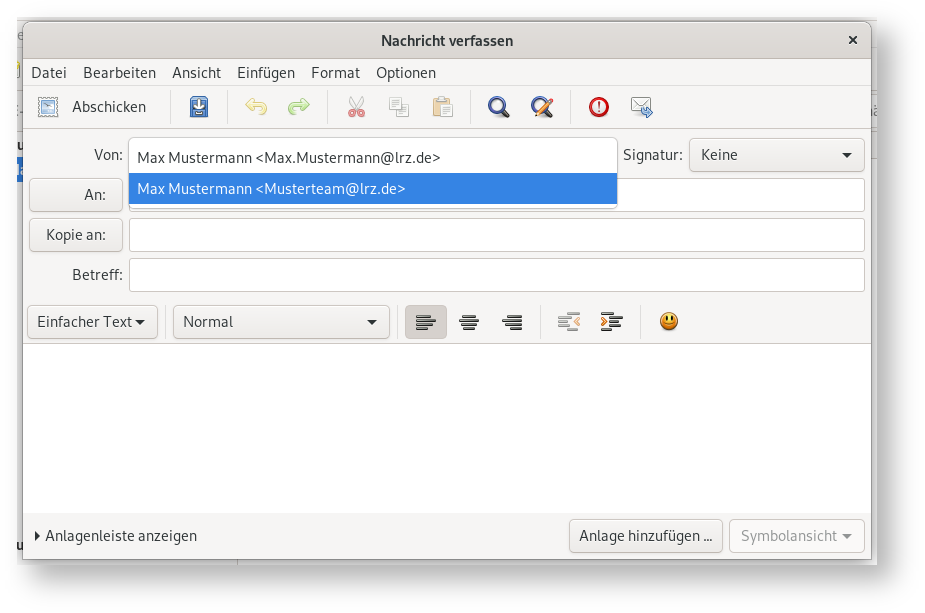Open the find text magnifier tool
The width and height of the screenshot is (925, 613).
pos(498,107)
